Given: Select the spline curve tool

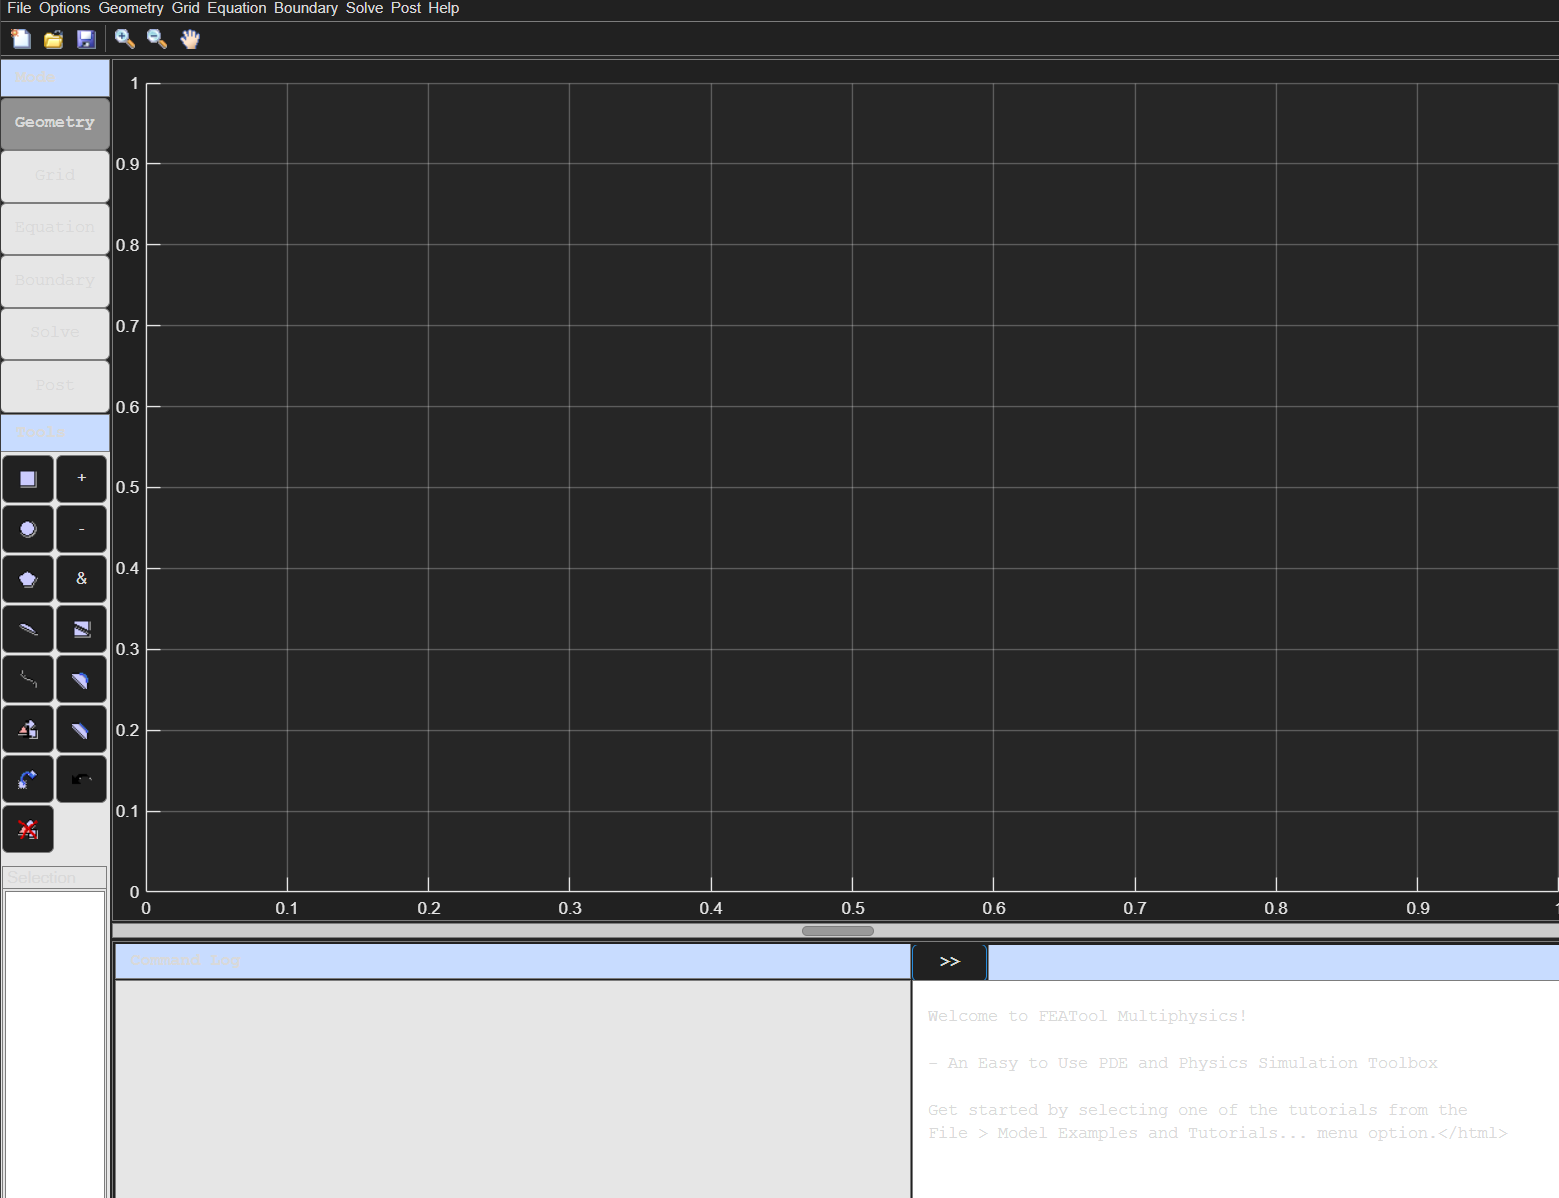Looking at the screenshot, I should (28, 679).
